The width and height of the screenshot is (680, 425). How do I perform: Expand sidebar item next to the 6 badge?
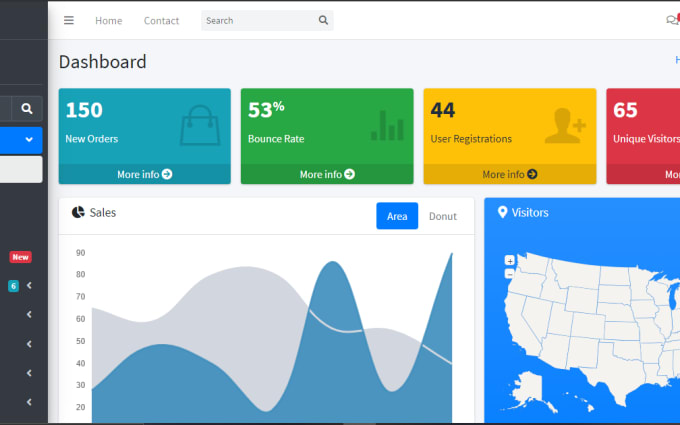(x=29, y=285)
